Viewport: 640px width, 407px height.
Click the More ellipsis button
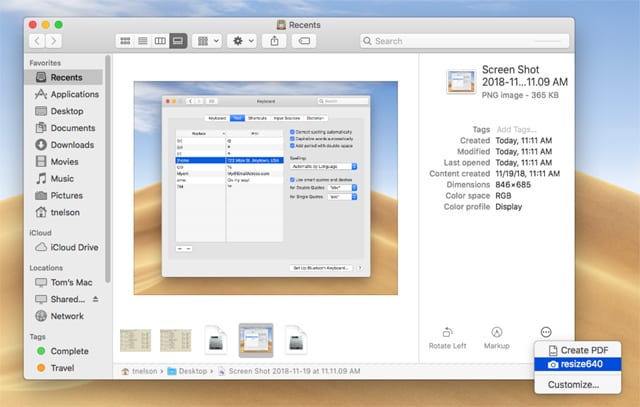(545, 332)
